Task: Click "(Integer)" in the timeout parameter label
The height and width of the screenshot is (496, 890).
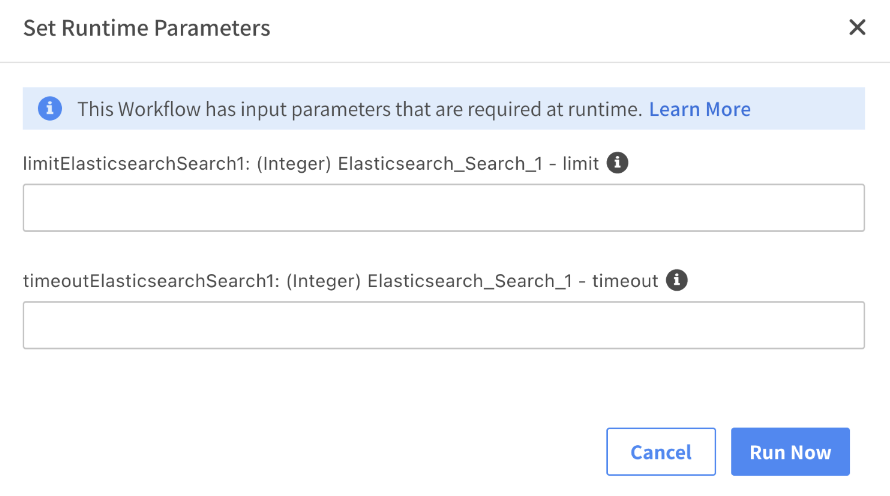Action: (324, 281)
